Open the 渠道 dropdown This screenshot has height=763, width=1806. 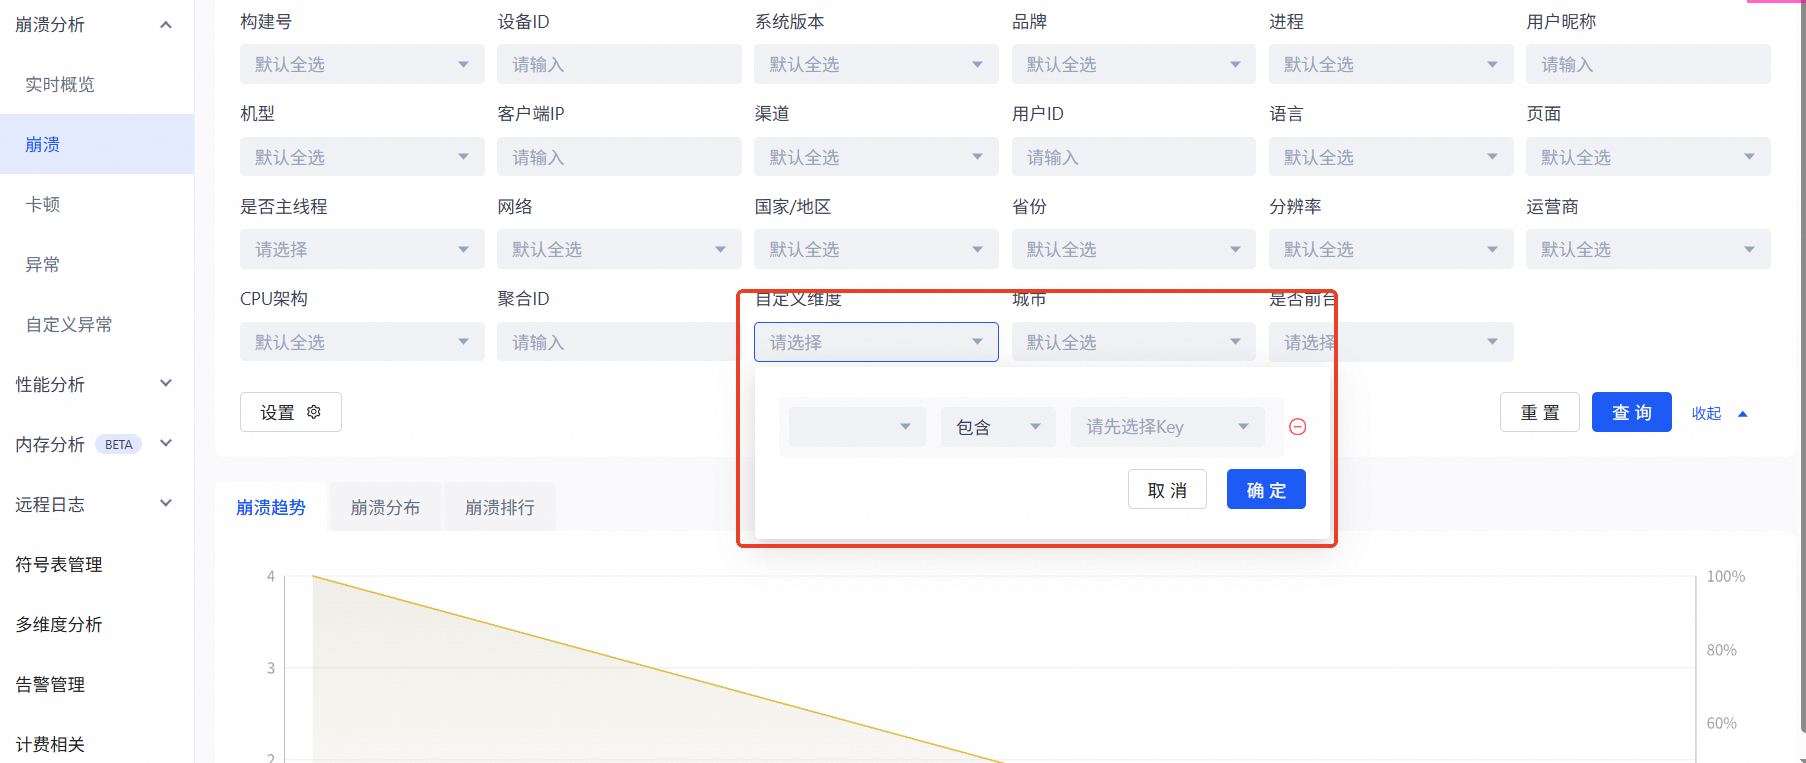click(876, 157)
